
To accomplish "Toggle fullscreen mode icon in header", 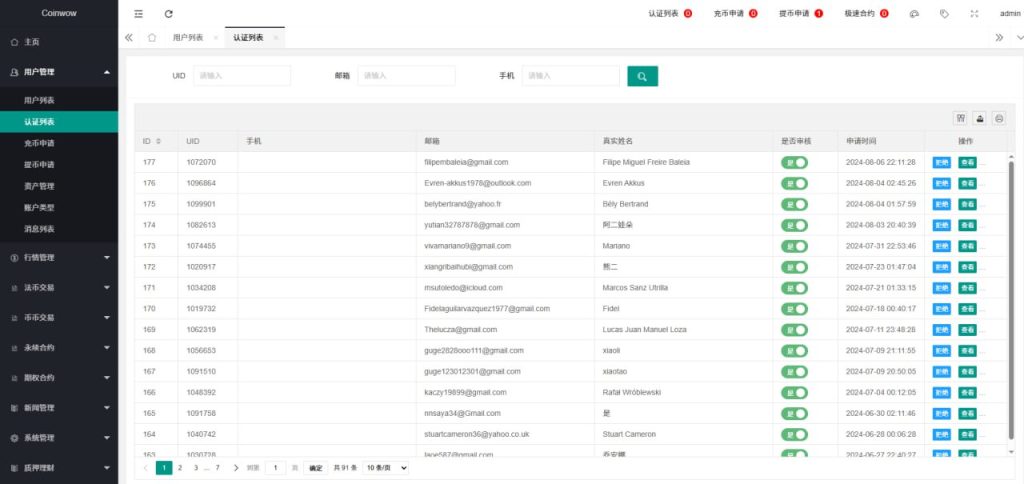I will (x=975, y=14).
